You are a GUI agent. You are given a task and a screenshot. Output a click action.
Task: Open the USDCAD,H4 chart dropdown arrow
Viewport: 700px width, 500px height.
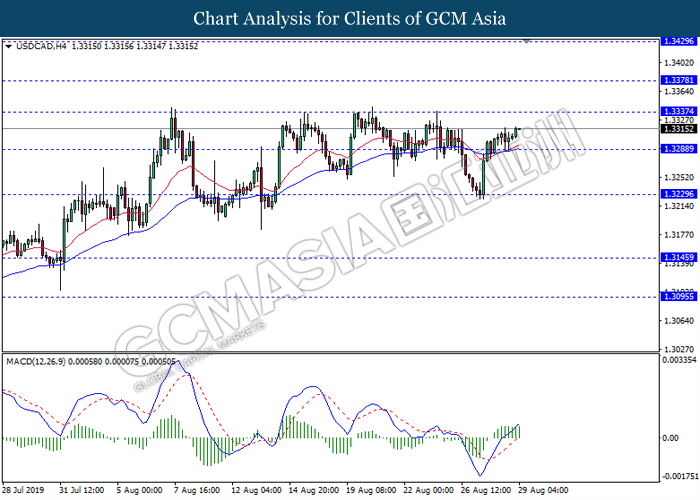(8, 46)
